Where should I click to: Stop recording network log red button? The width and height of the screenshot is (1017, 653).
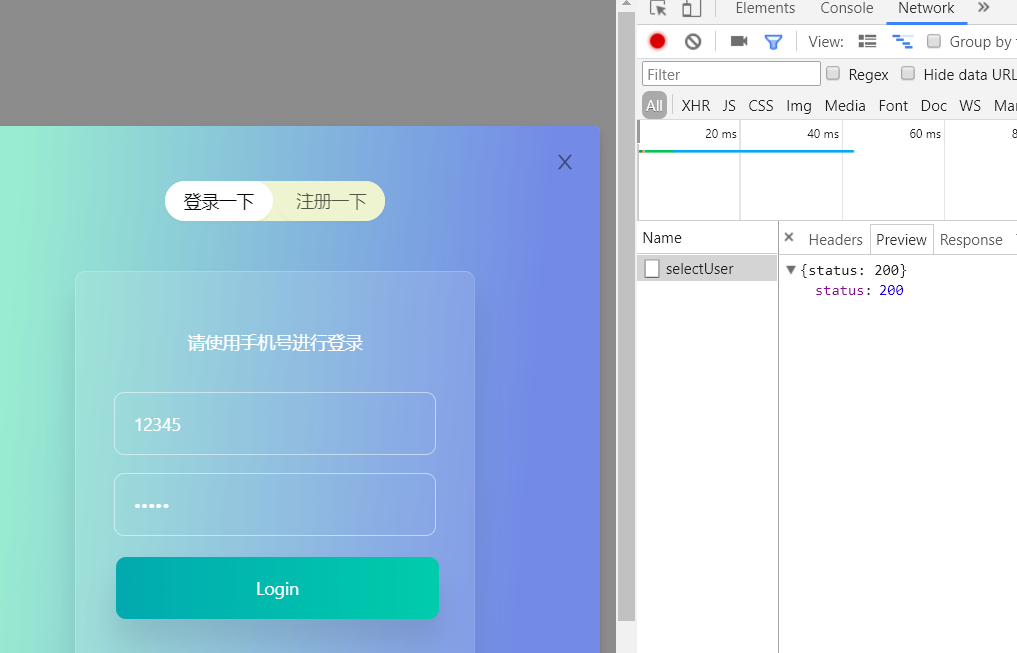657,42
